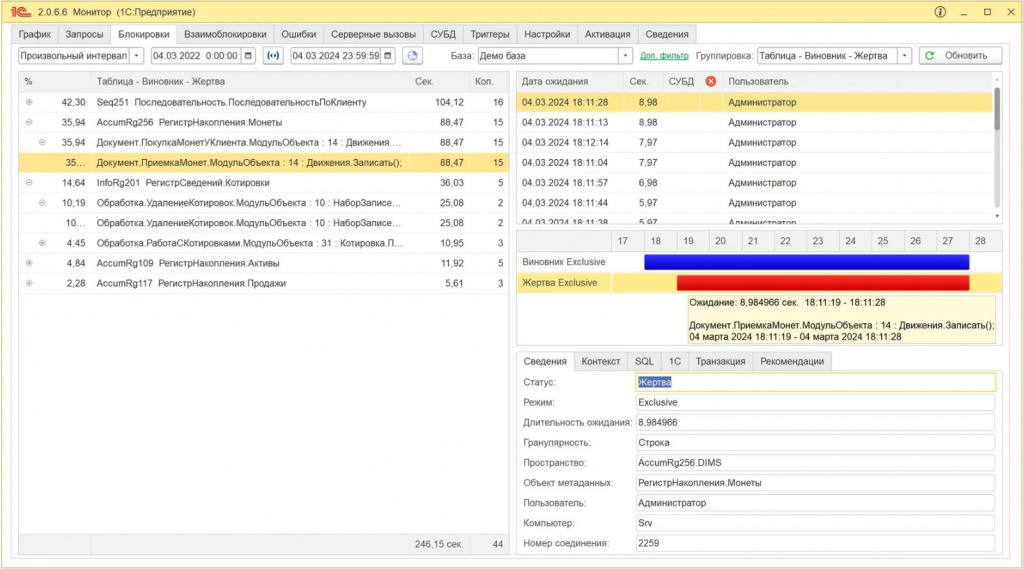Click the 1C logo icon
This screenshot has width=1023, height=569.
(20, 12)
